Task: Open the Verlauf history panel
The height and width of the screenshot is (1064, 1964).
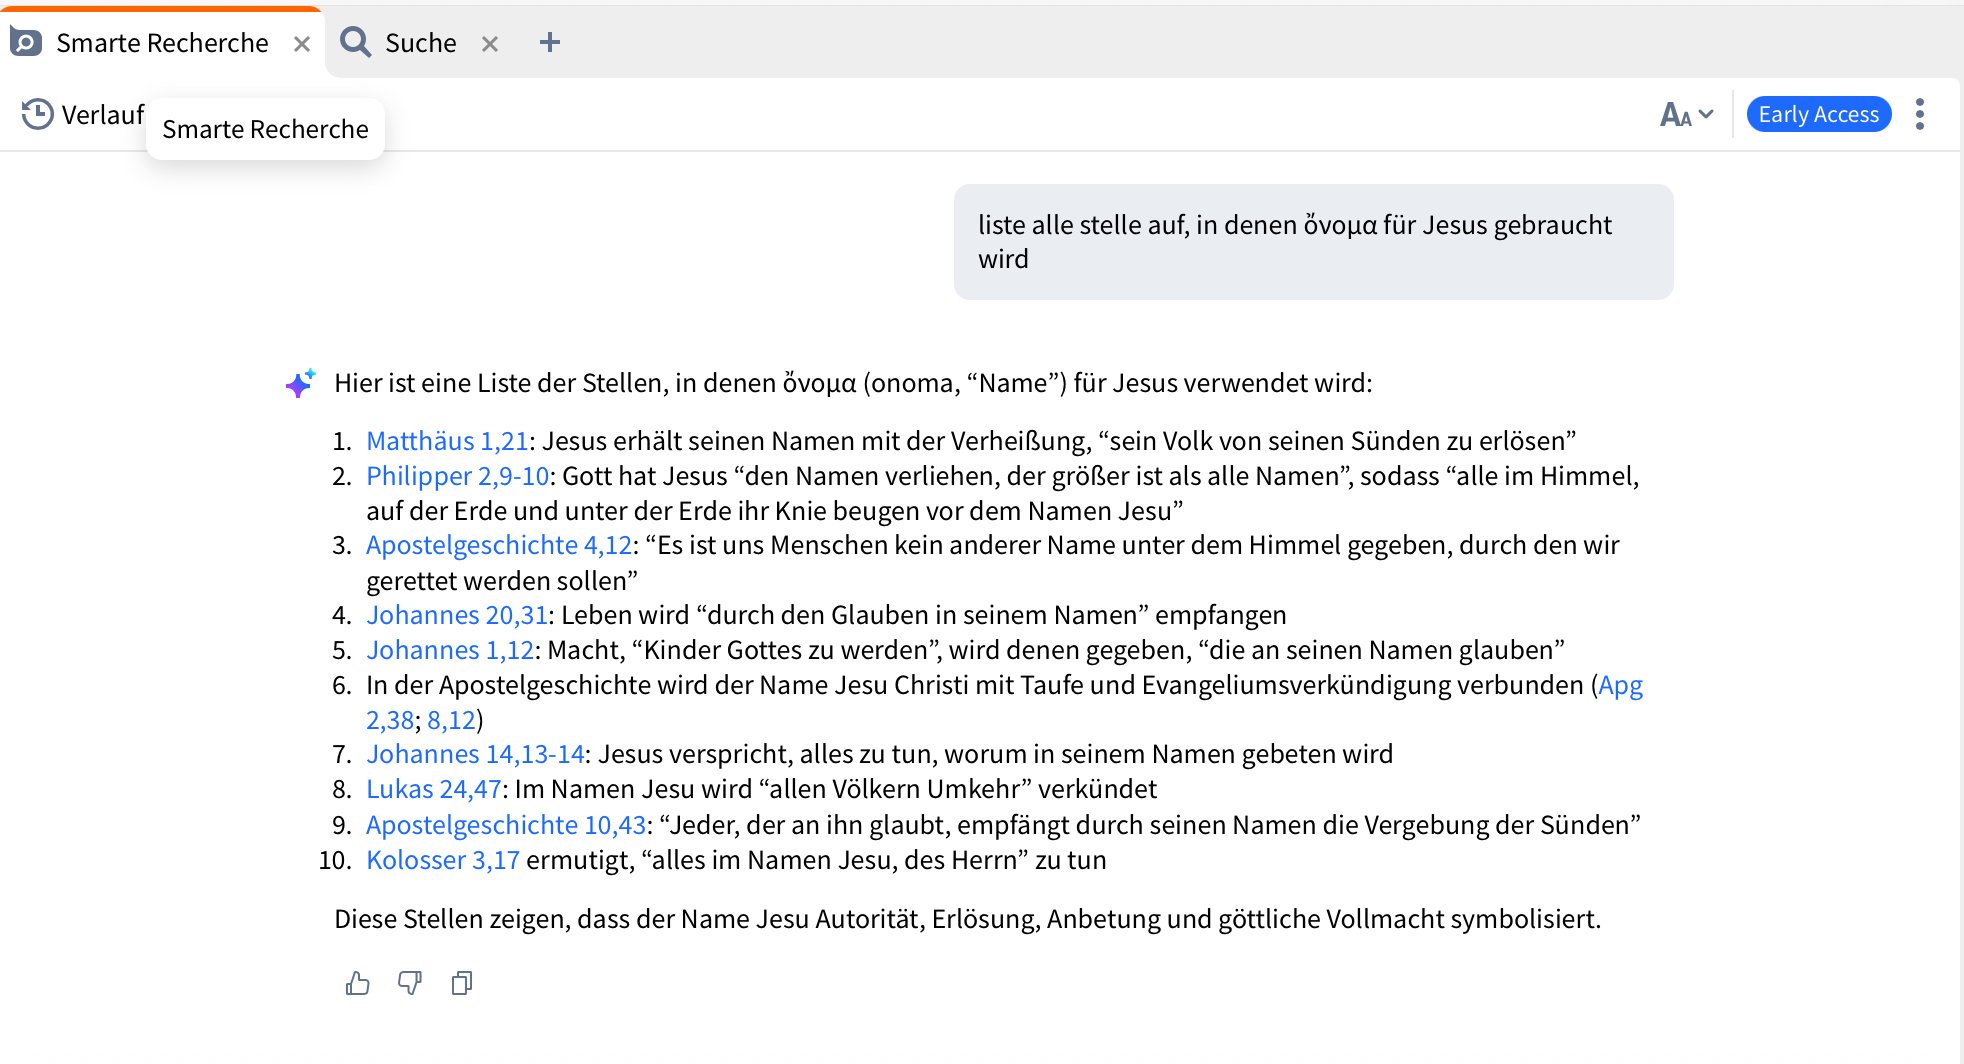Action: click(x=84, y=114)
